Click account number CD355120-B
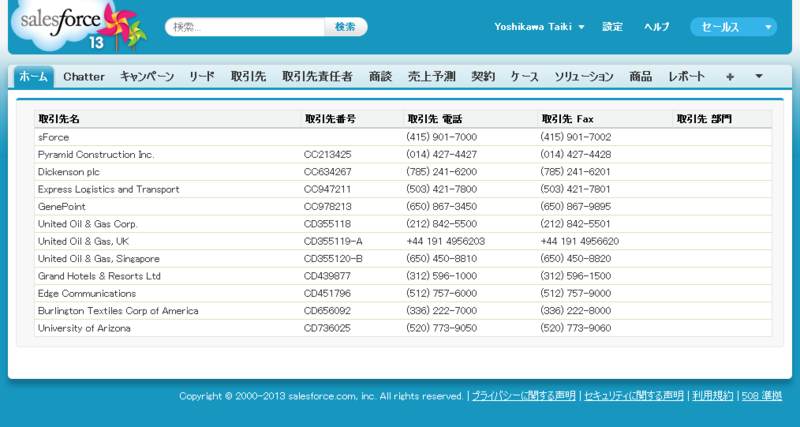This screenshot has width=800, height=427. (x=333, y=259)
